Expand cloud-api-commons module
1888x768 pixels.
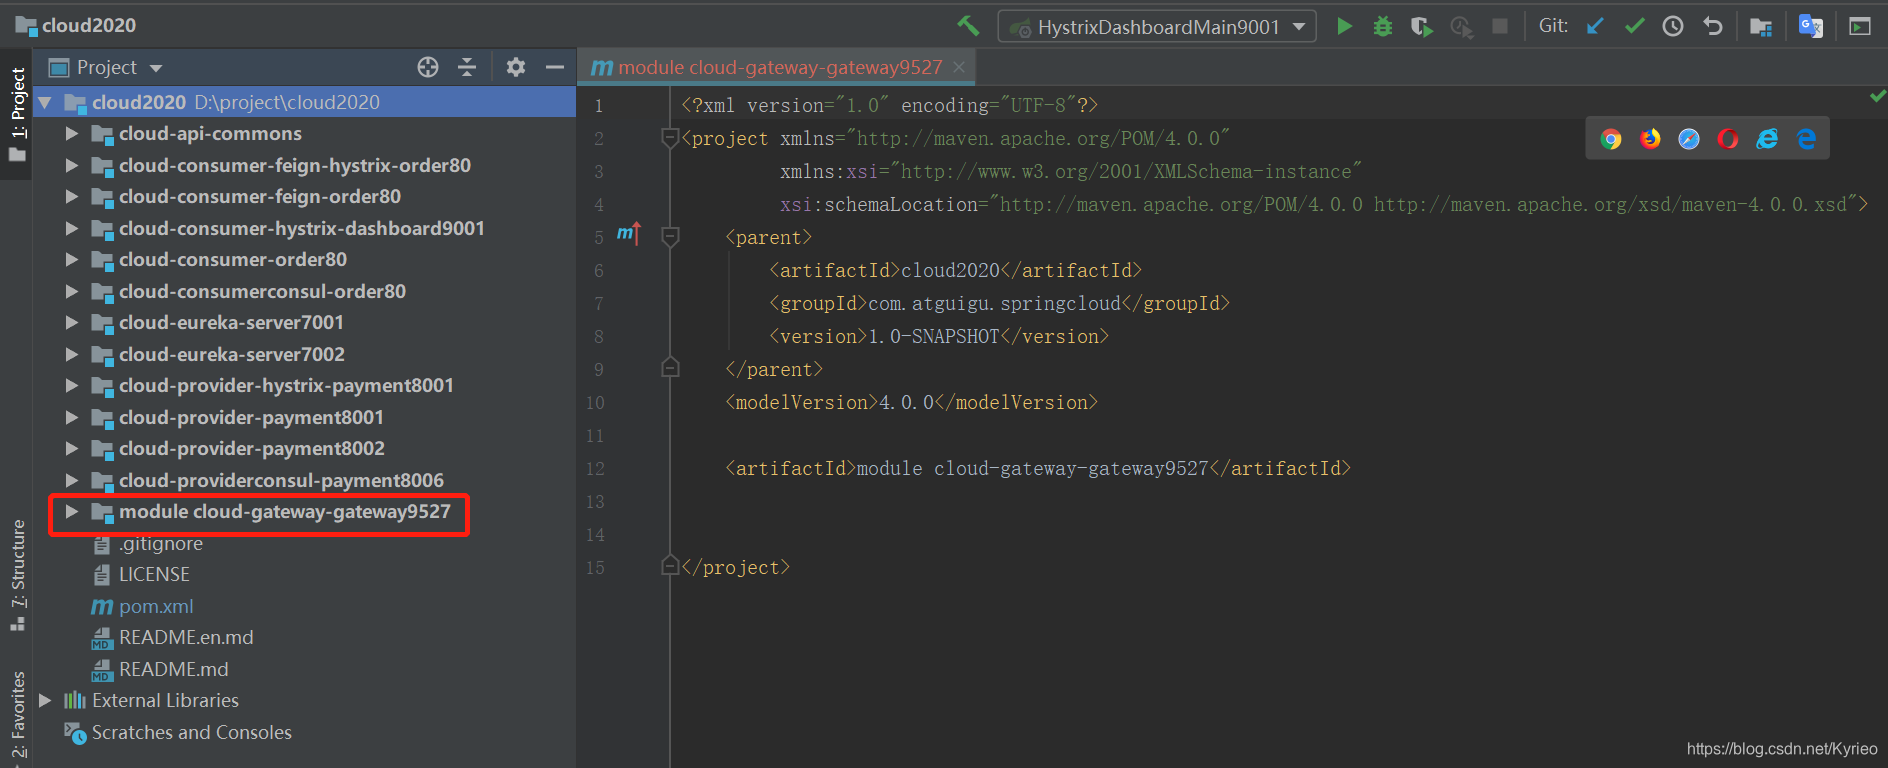coord(71,134)
